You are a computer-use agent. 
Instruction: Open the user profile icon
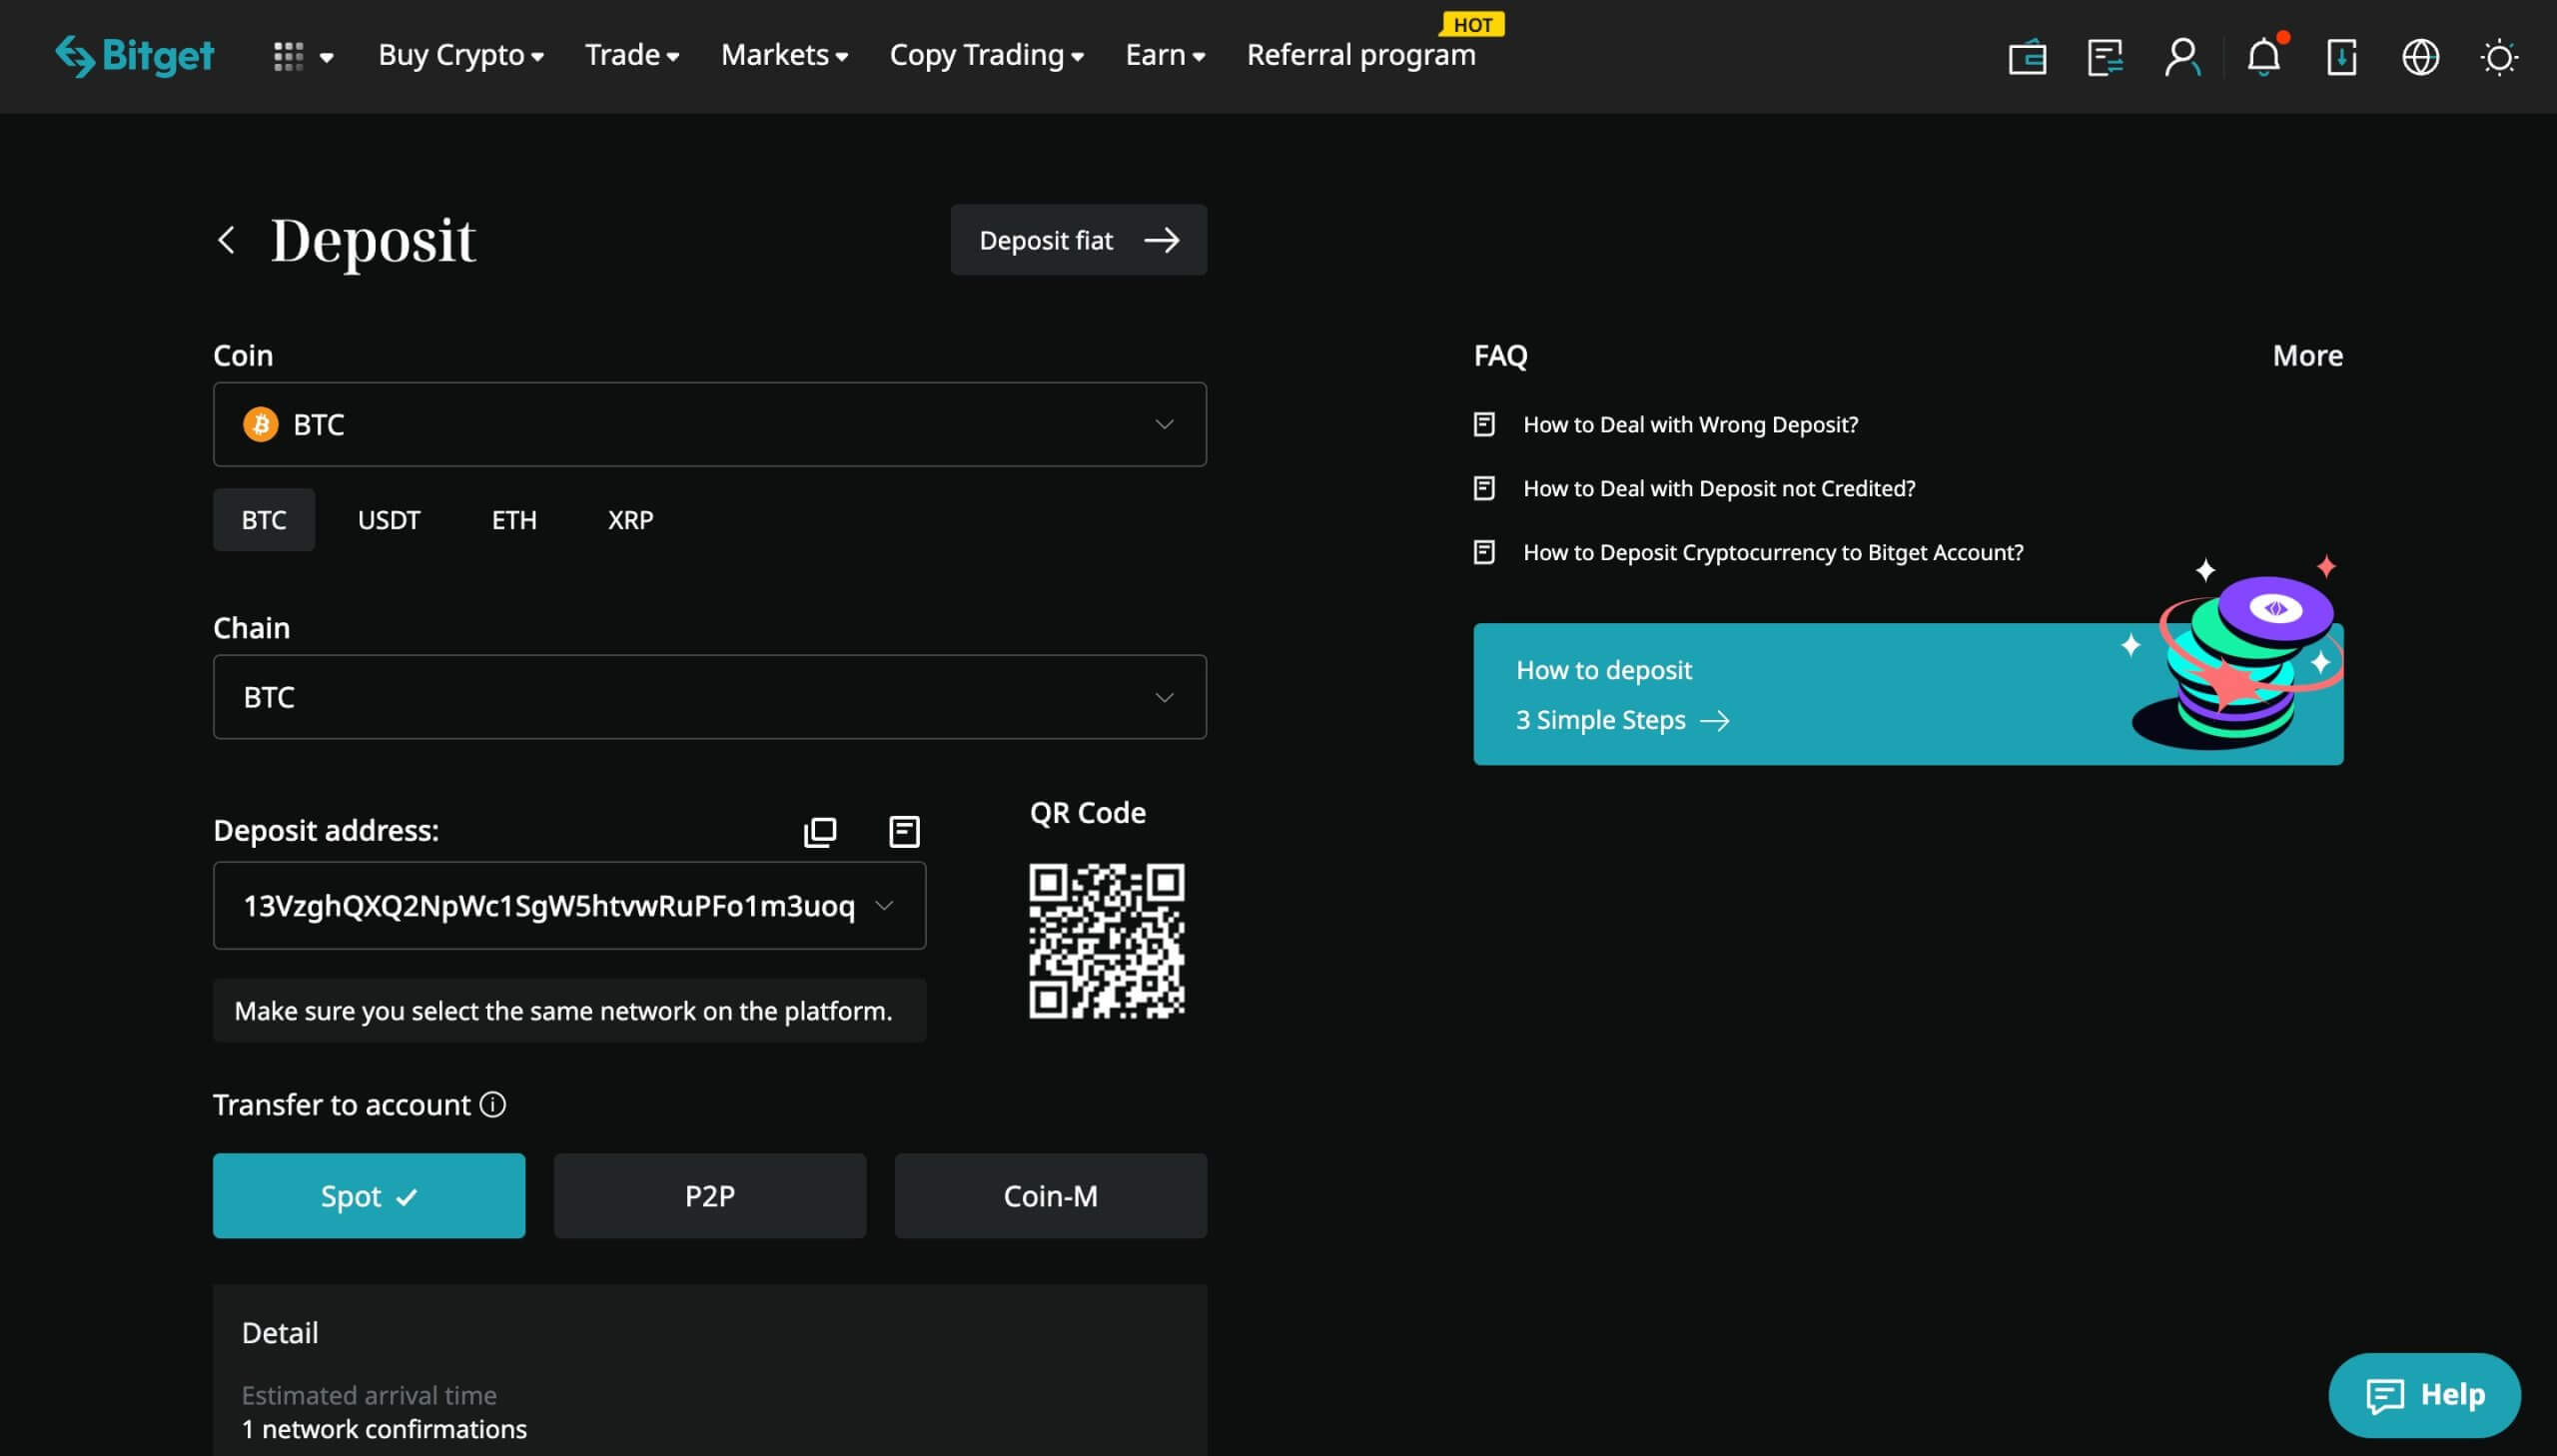click(x=2183, y=57)
